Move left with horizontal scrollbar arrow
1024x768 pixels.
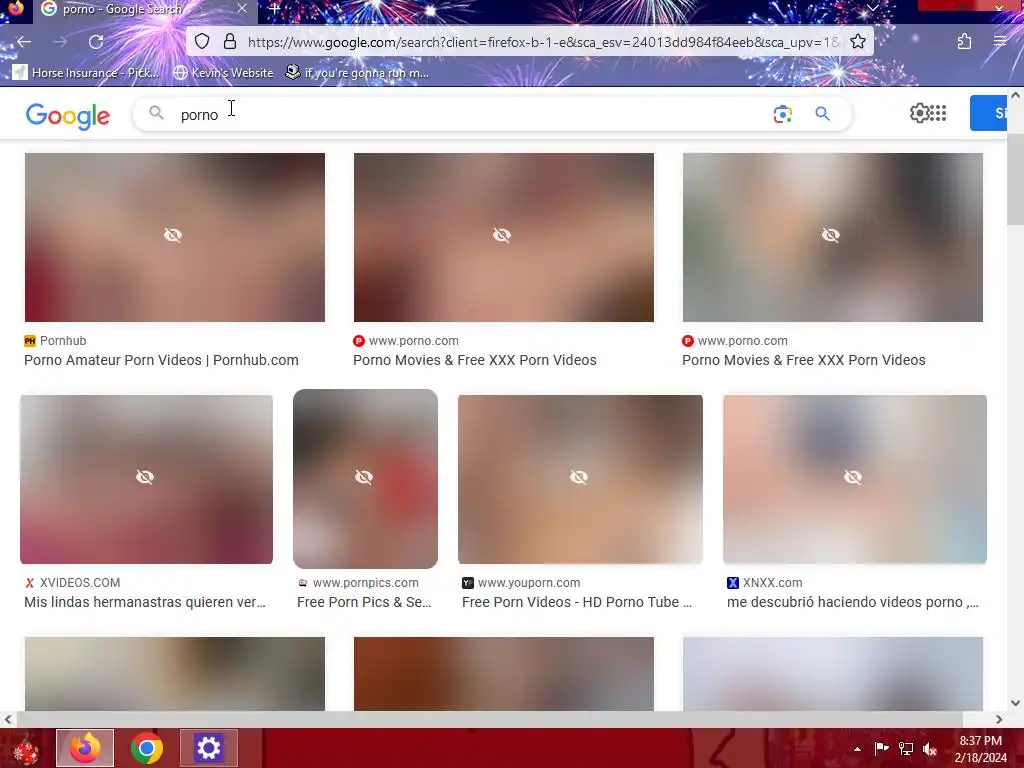pos(8,719)
